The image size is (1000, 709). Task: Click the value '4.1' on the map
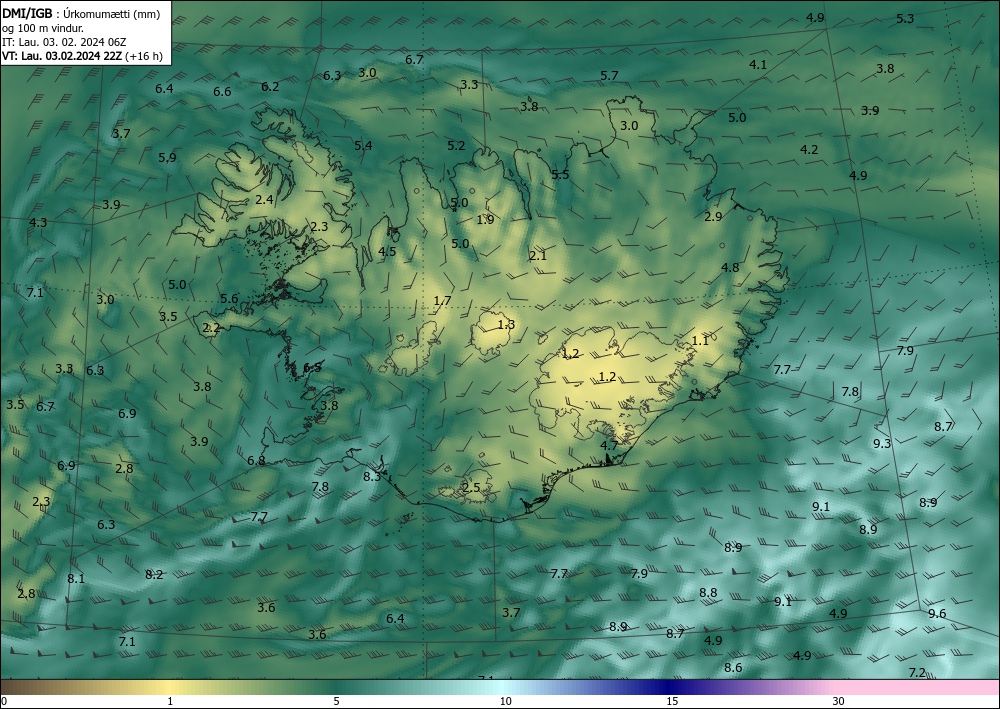tap(758, 64)
